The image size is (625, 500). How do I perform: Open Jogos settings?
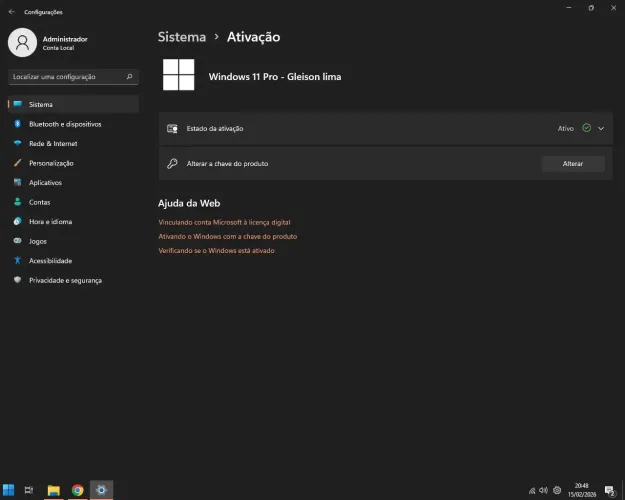[73, 241]
